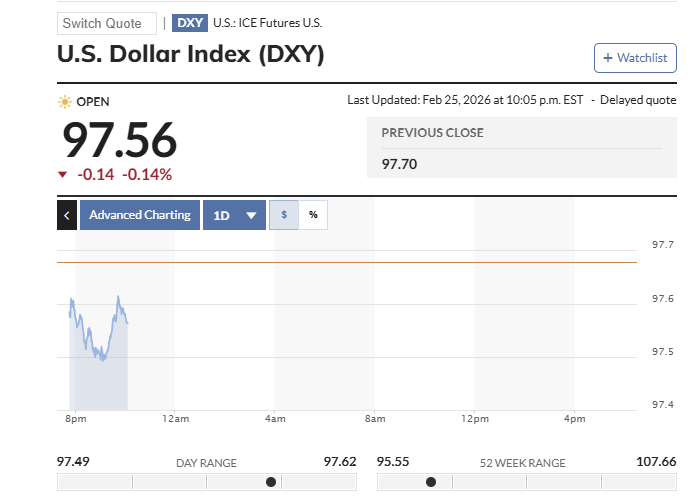Click the 4pm time axis label

click(574, 418)
